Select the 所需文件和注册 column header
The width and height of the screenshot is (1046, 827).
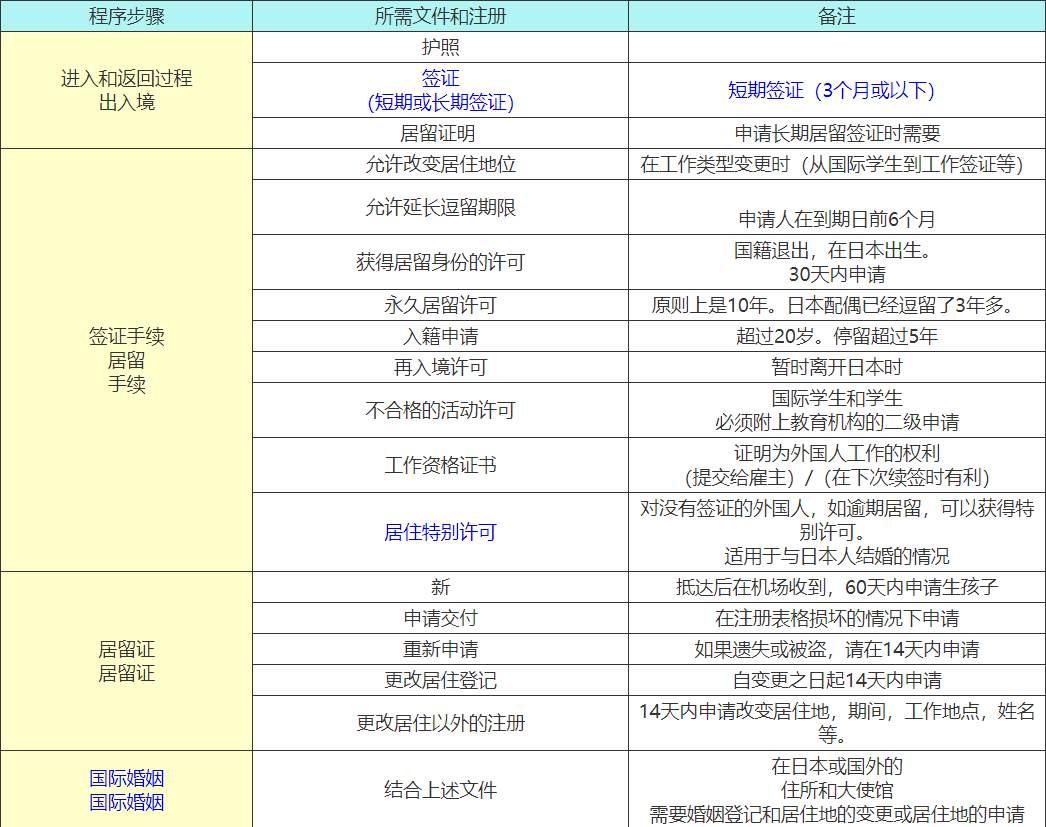point(440,17)
